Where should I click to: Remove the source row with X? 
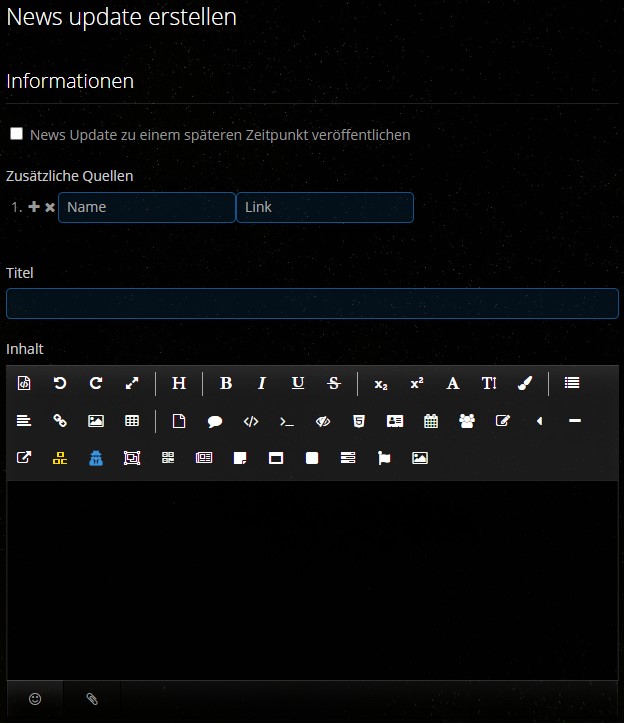(50, 207)
